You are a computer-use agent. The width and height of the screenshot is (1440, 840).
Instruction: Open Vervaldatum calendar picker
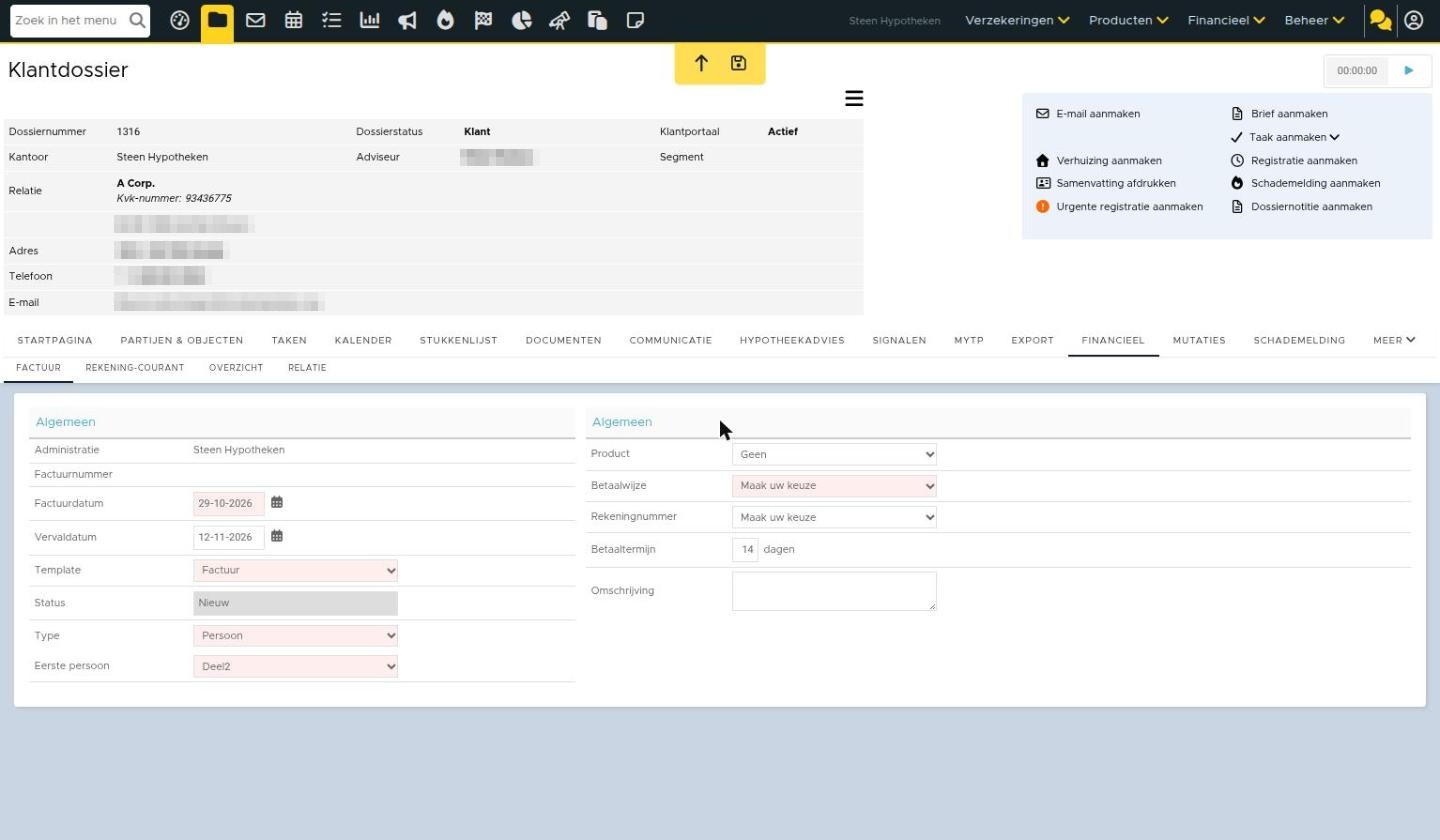(x=277, y=536)
